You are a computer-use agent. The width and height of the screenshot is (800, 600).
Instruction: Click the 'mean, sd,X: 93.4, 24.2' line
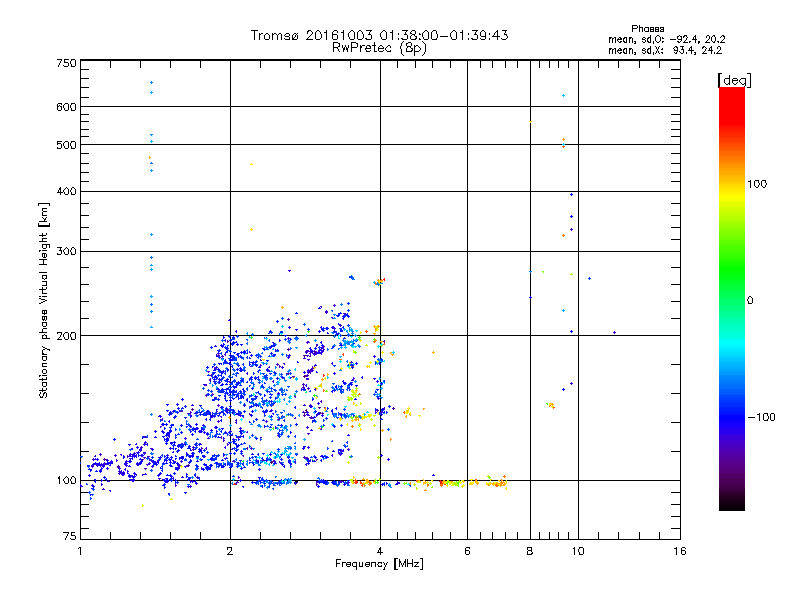tap(665, 50)
